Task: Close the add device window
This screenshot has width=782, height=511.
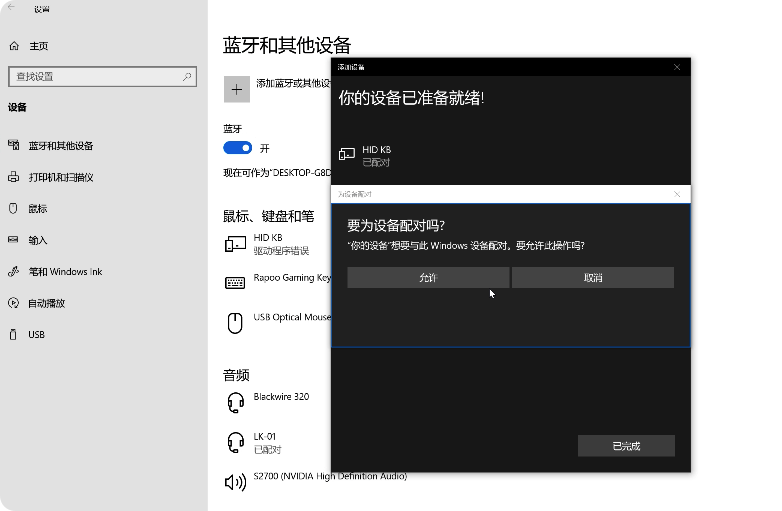Action: pos(677,67)
